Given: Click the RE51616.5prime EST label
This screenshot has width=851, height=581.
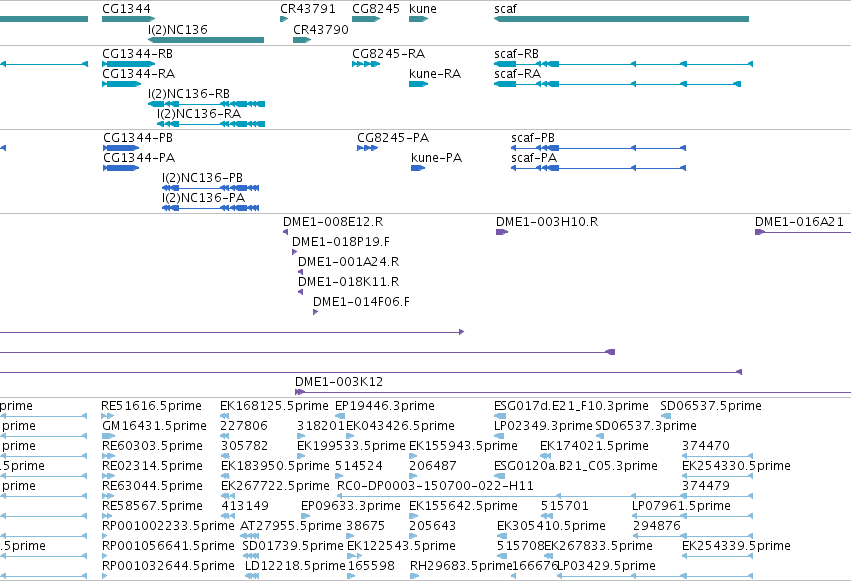Looking at the screenshot, I should pos(151,406).
